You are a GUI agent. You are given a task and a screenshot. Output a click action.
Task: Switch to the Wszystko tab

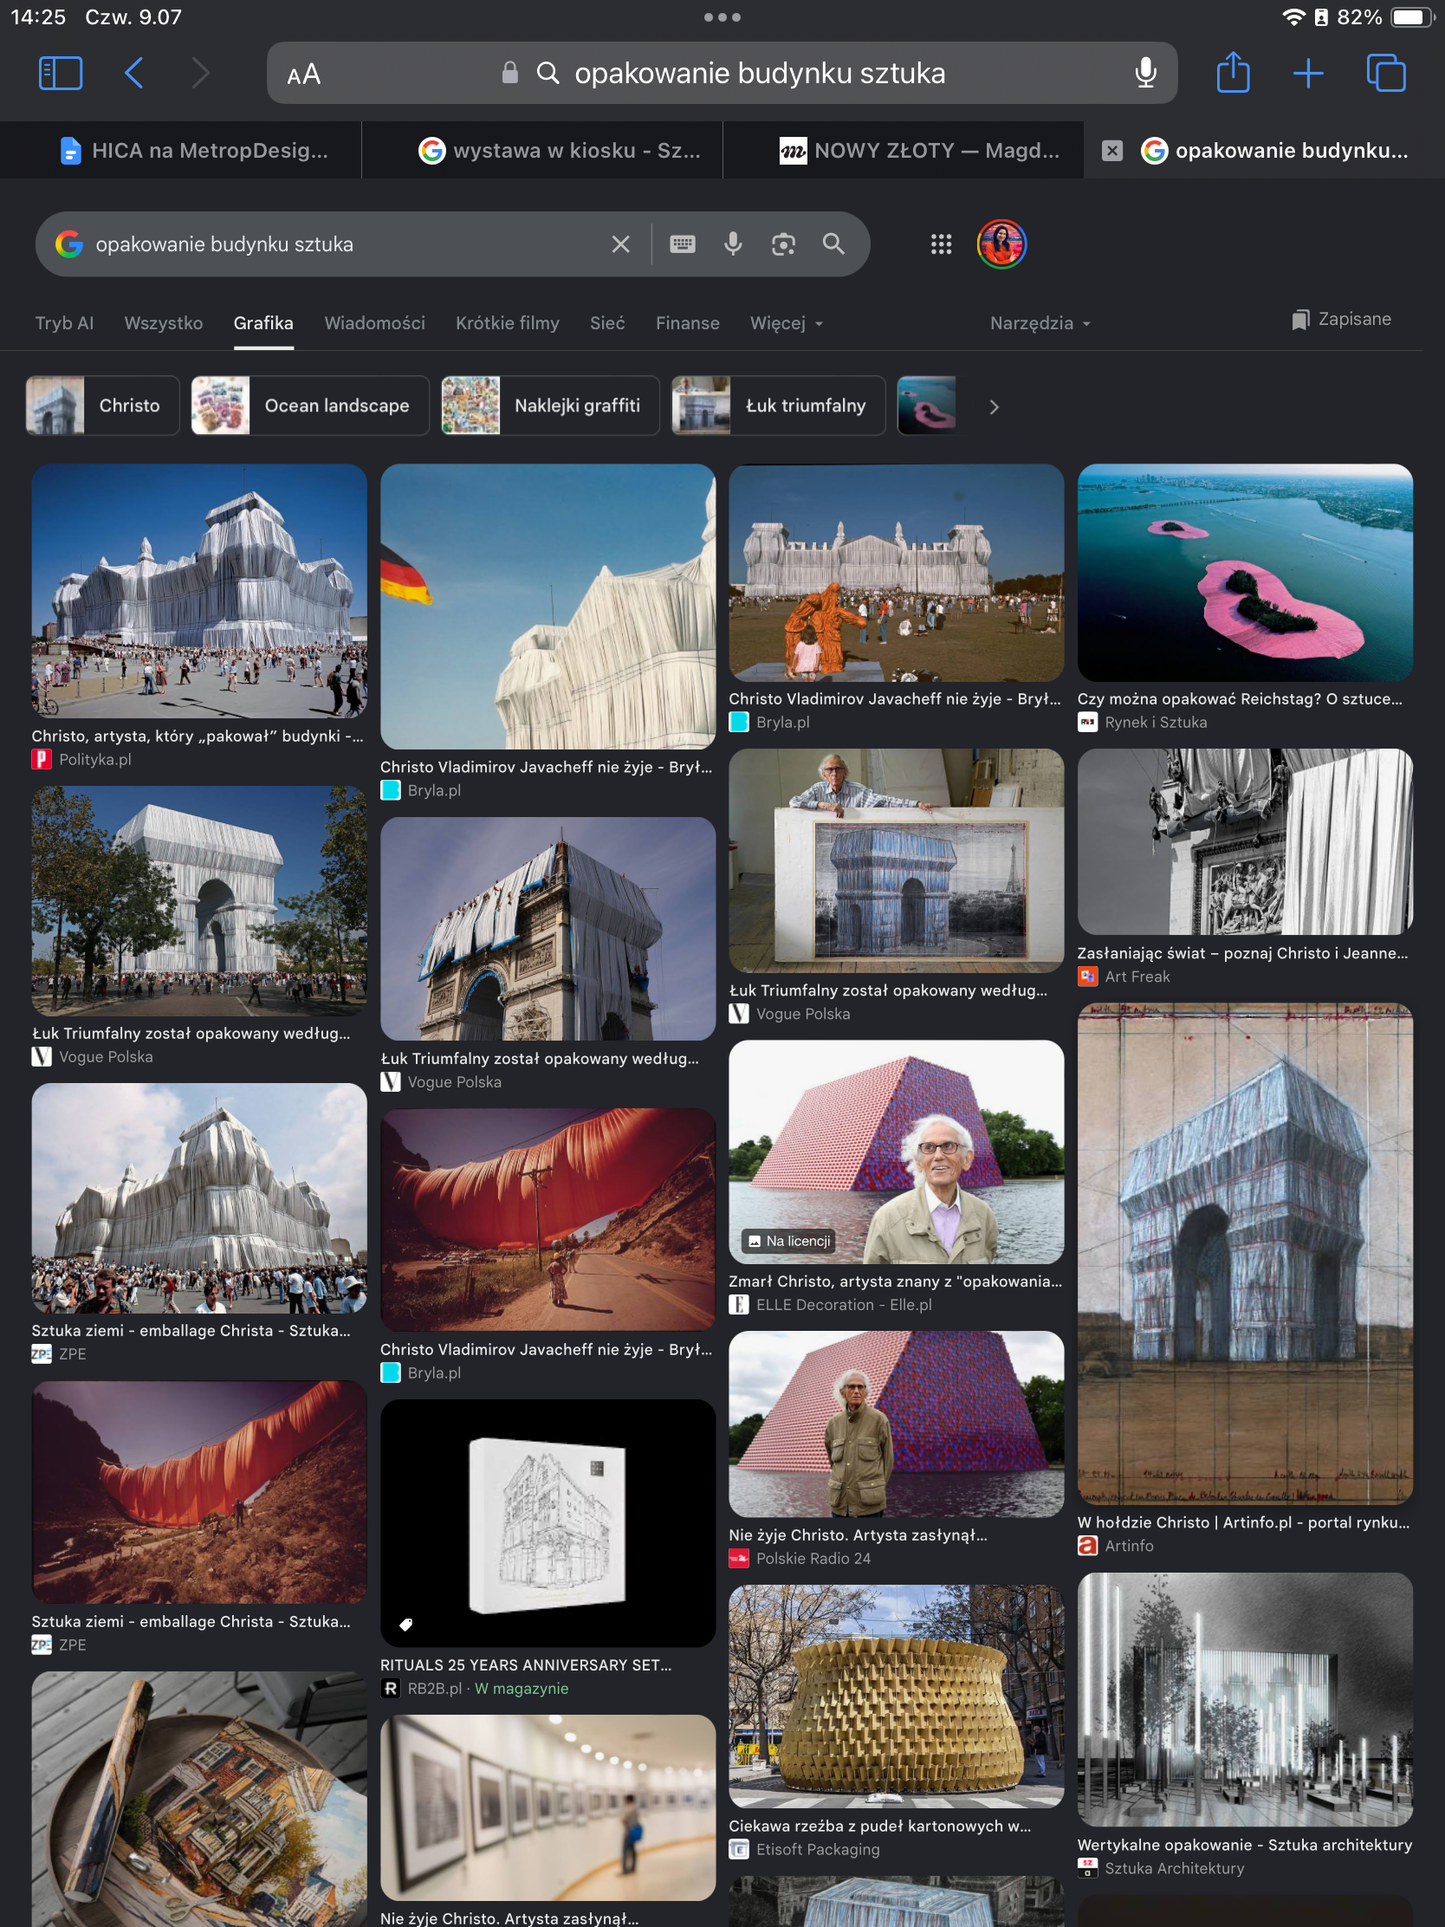point(163,323)
